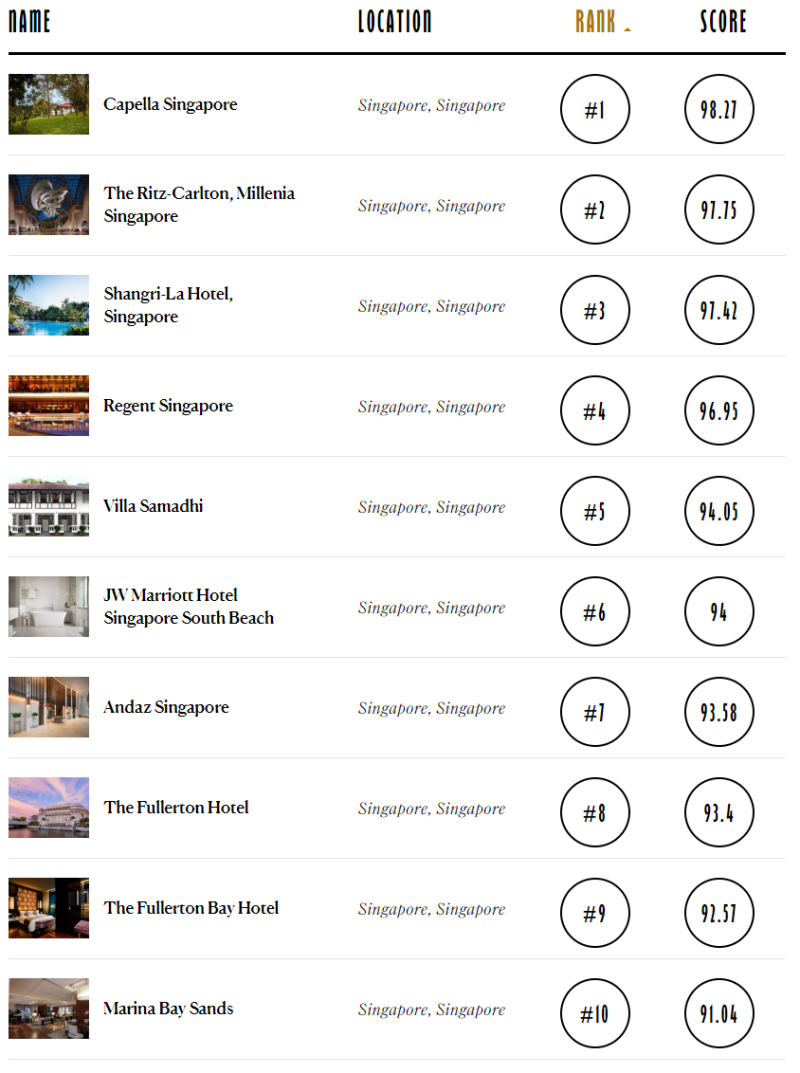Select the Villa Samadhi hotel name
Image resolution: width=800 pixels, height=1073 pixels.
tap(153, 506)
